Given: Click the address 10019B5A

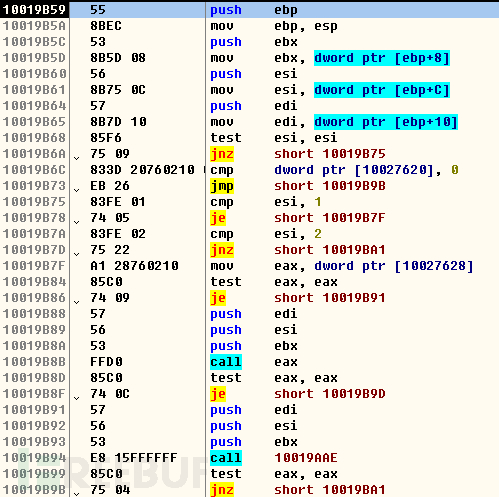Looking at the screenshot, I should pos(34,26).
